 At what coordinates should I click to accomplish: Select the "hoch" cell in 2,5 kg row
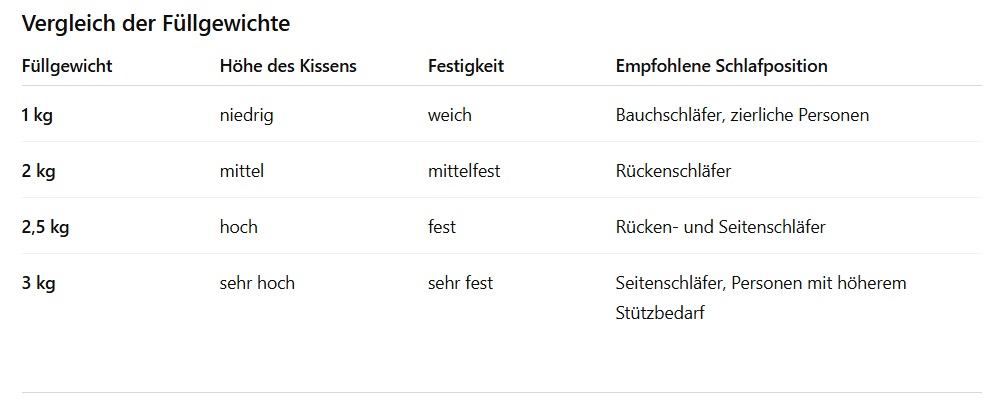pyautogui.click(x=238, y=227)
